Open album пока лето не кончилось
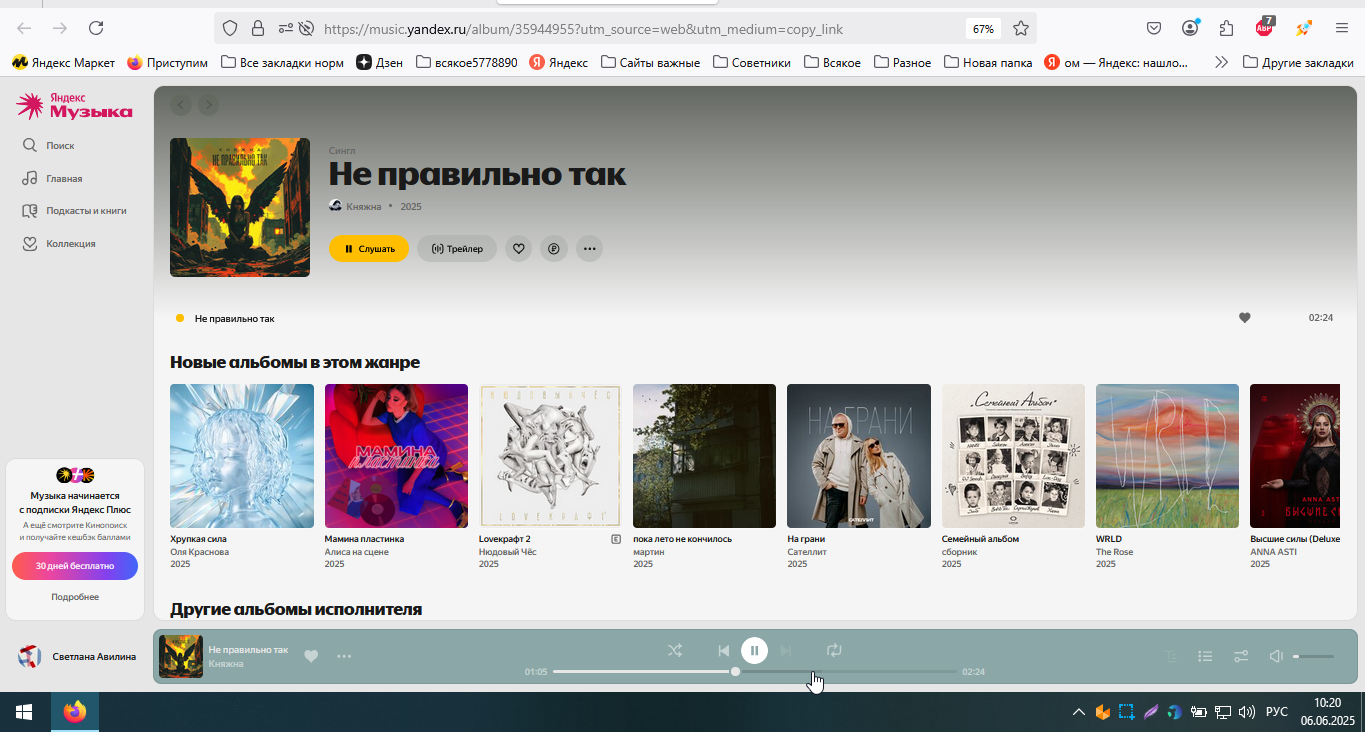 point(704,456)
